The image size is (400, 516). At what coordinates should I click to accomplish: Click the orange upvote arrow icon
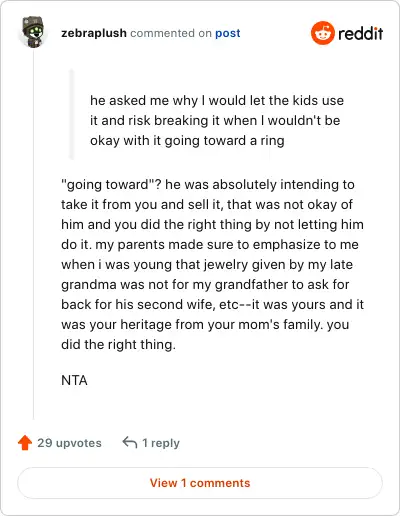pos(25,443)
